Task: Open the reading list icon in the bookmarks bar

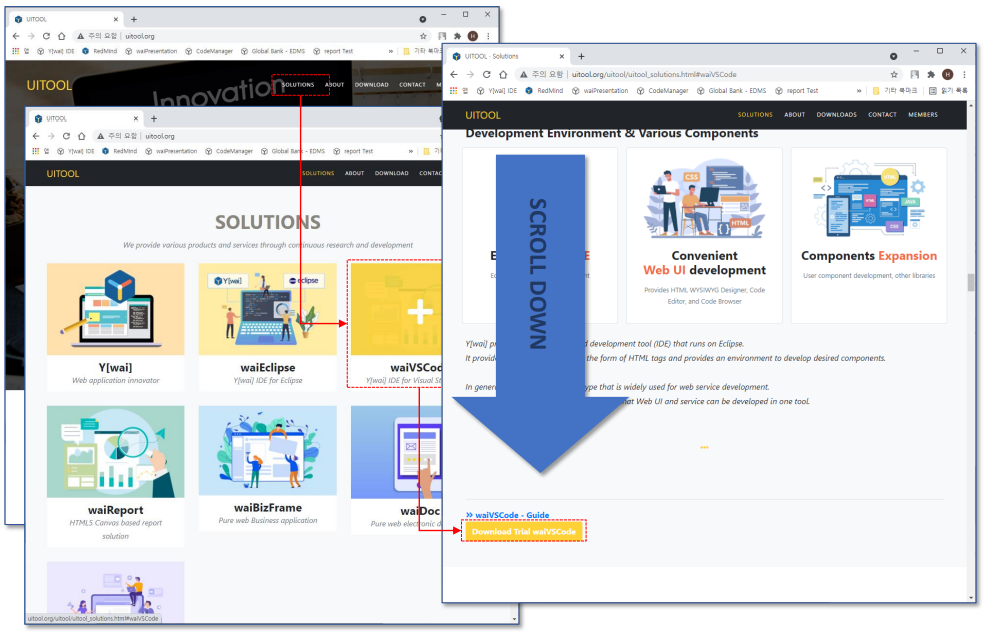Action: [x=933, y=90]
